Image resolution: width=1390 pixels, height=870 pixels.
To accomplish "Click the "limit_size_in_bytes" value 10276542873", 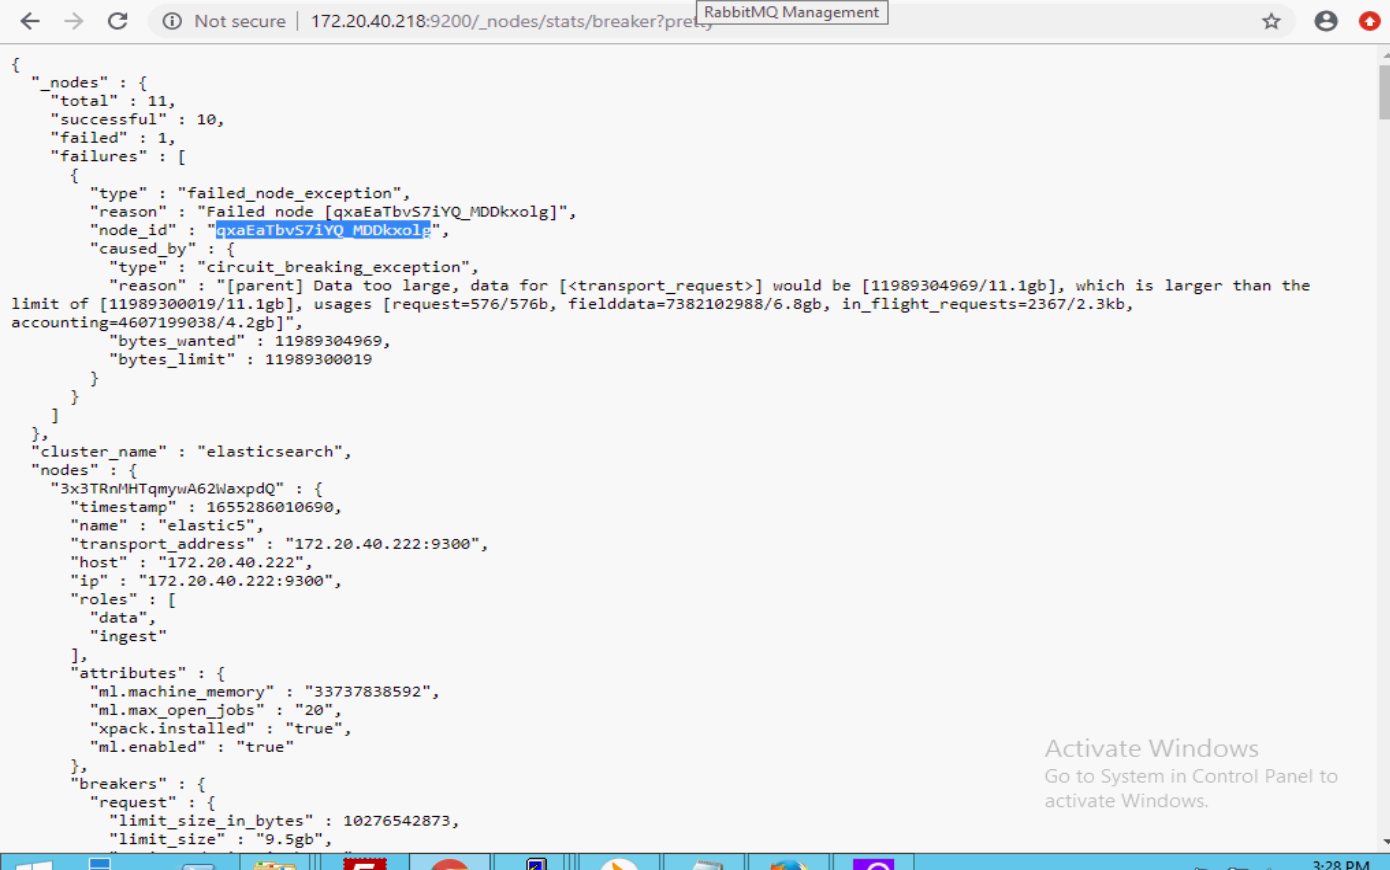I will click(396, 822).
